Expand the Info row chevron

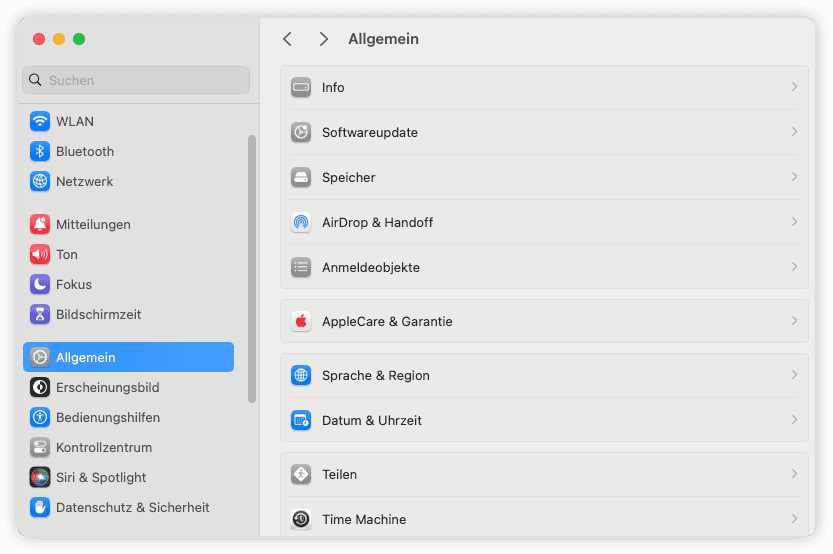(794, 87)
